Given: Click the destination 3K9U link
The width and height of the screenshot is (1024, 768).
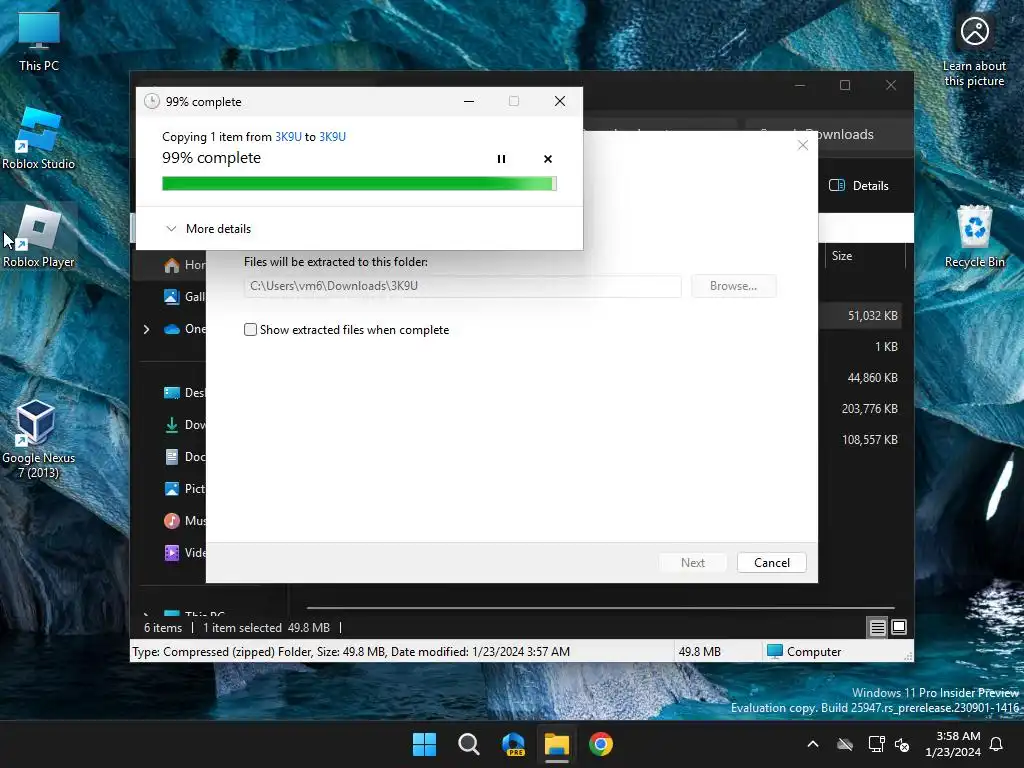Looking at the screenshot, I should [332, 136].
